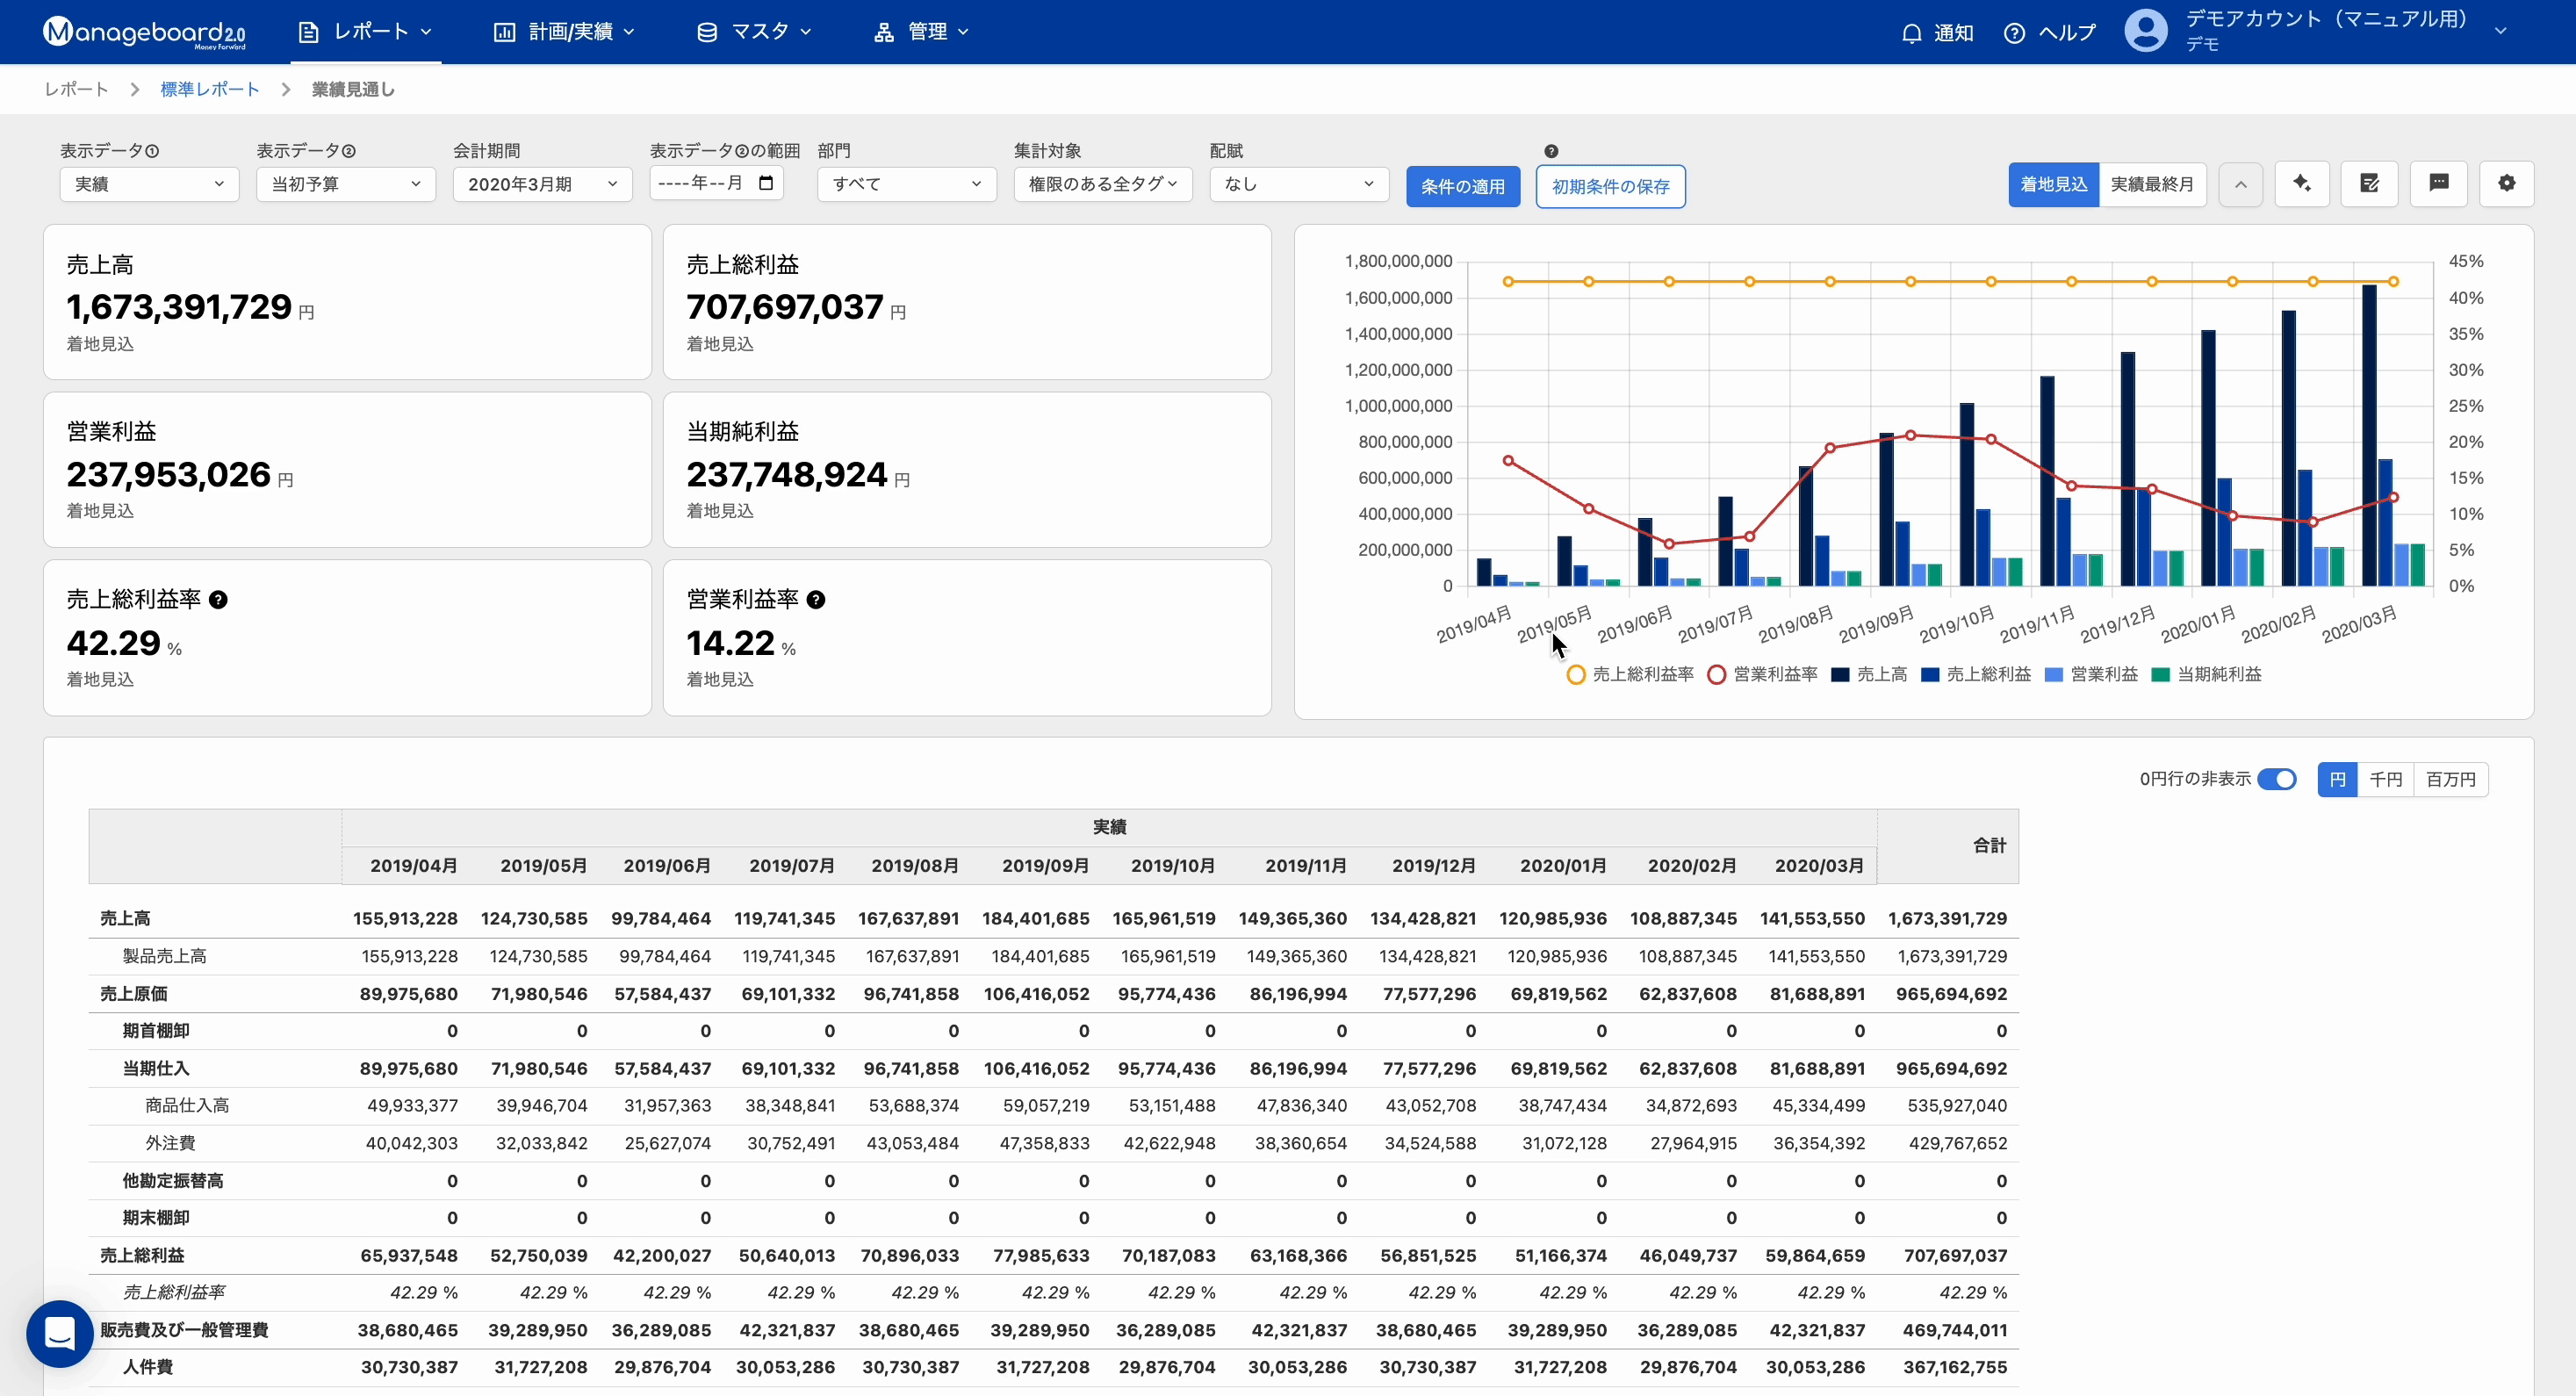
Task: Switch the table unit to 千円
Action: click(x=2385, y=779)
